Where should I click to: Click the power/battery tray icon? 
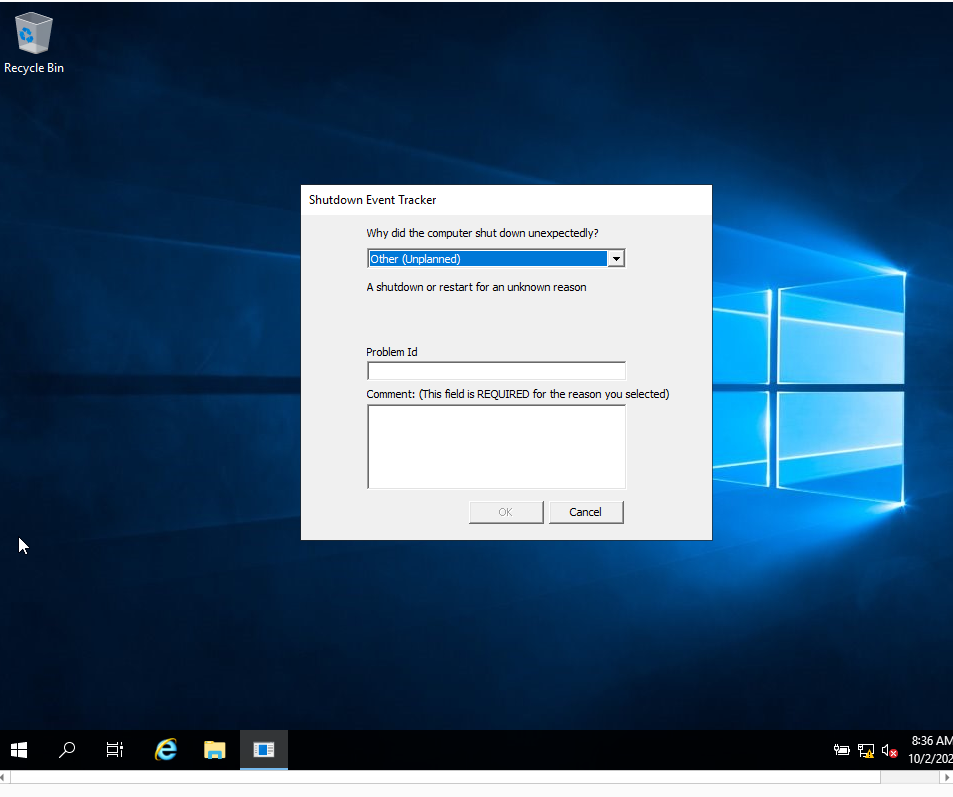pyautogui.click(x=841, y=750)
